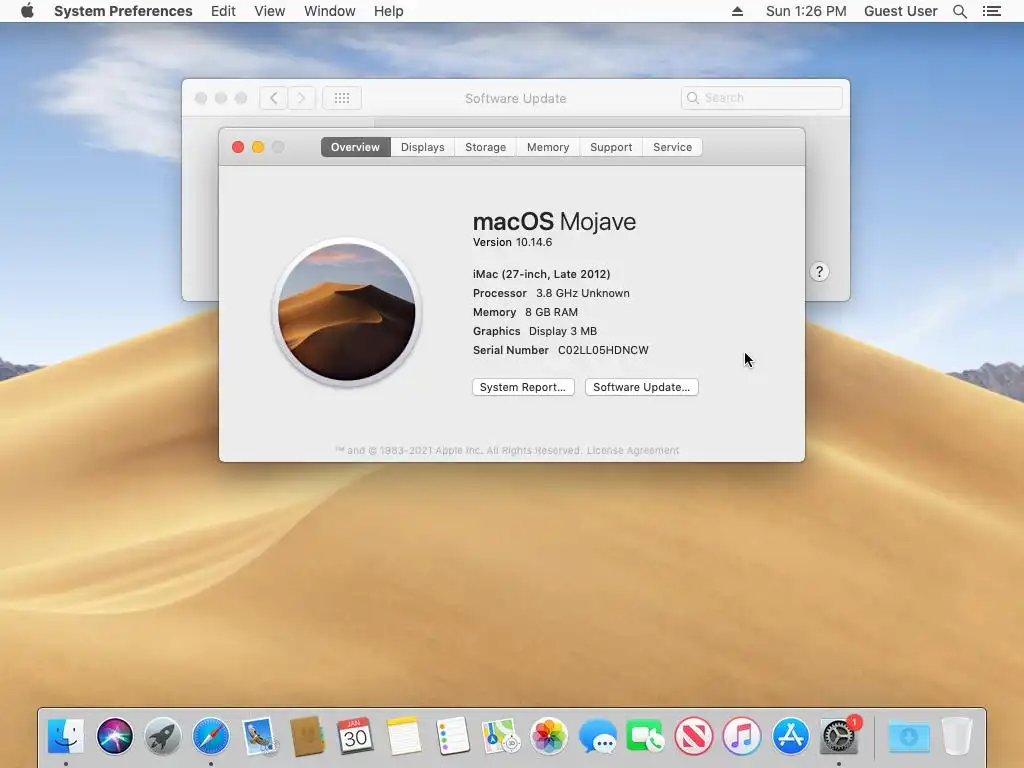Open Reminders list icon in dock

pos(452,736)
